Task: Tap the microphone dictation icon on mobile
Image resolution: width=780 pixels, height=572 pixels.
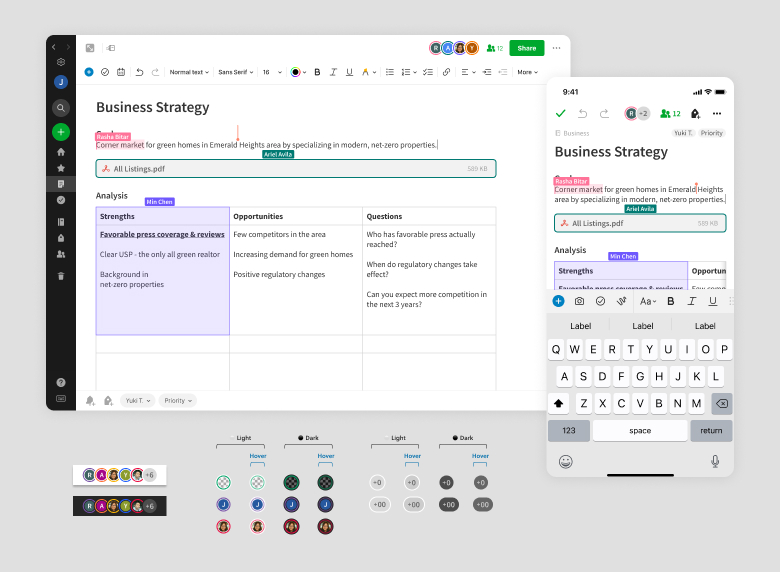Action: point(715,462)
